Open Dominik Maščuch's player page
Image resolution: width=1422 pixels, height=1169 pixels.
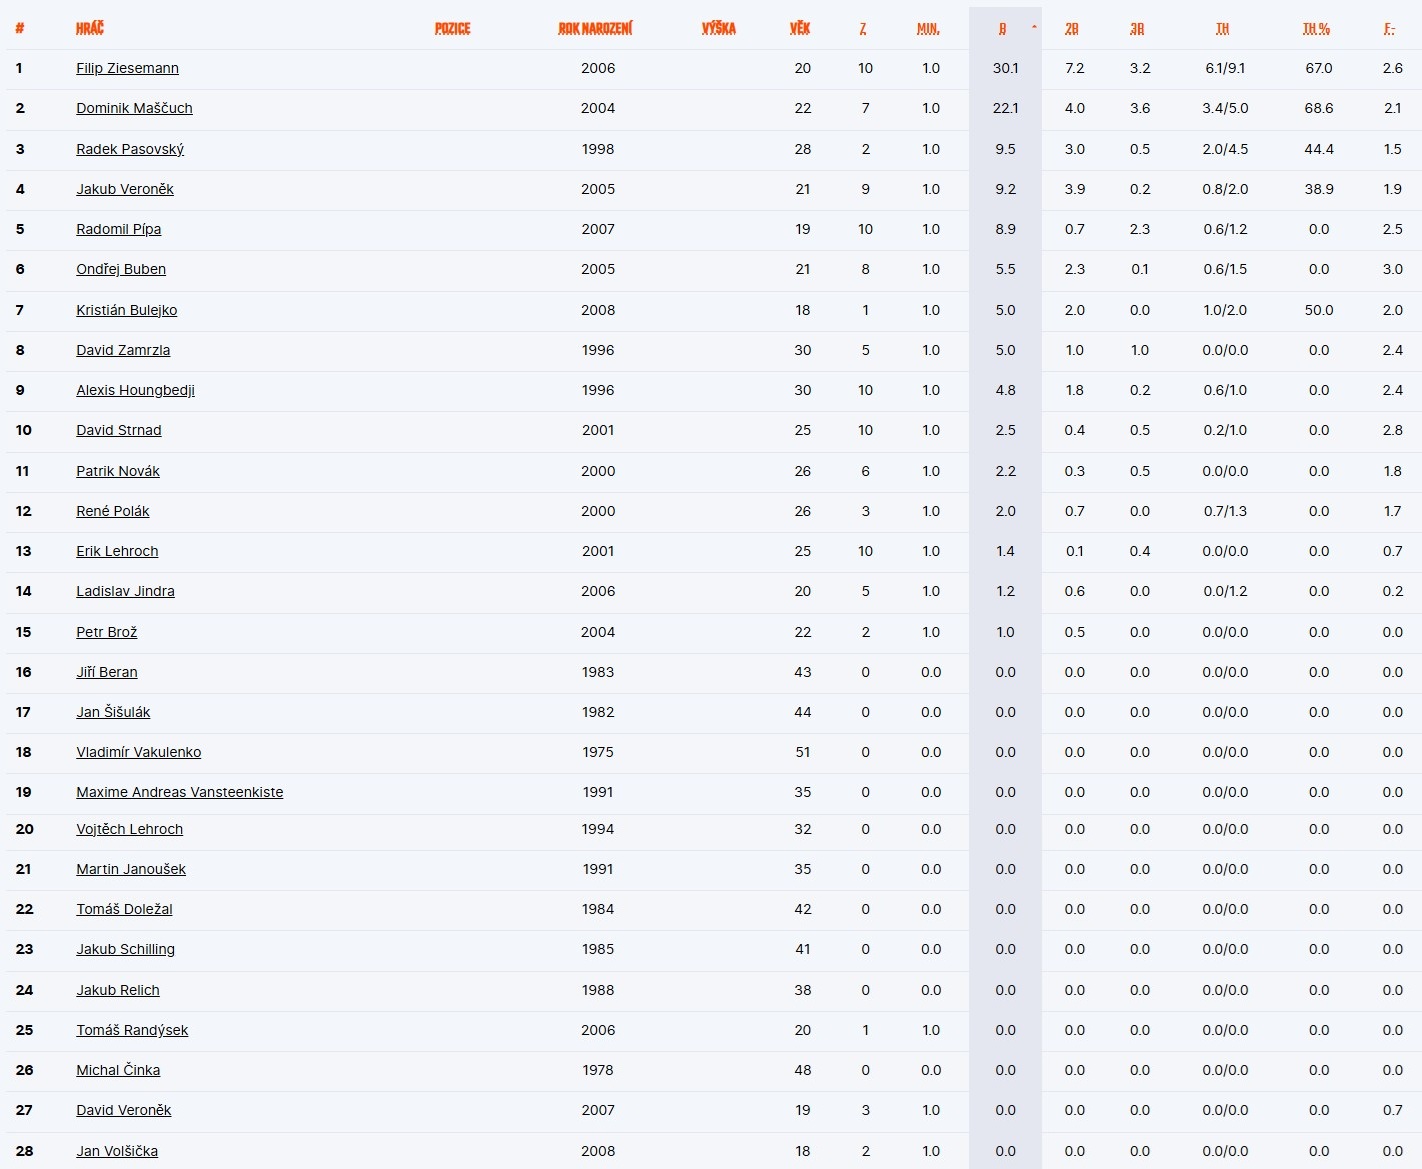[134, 108]
